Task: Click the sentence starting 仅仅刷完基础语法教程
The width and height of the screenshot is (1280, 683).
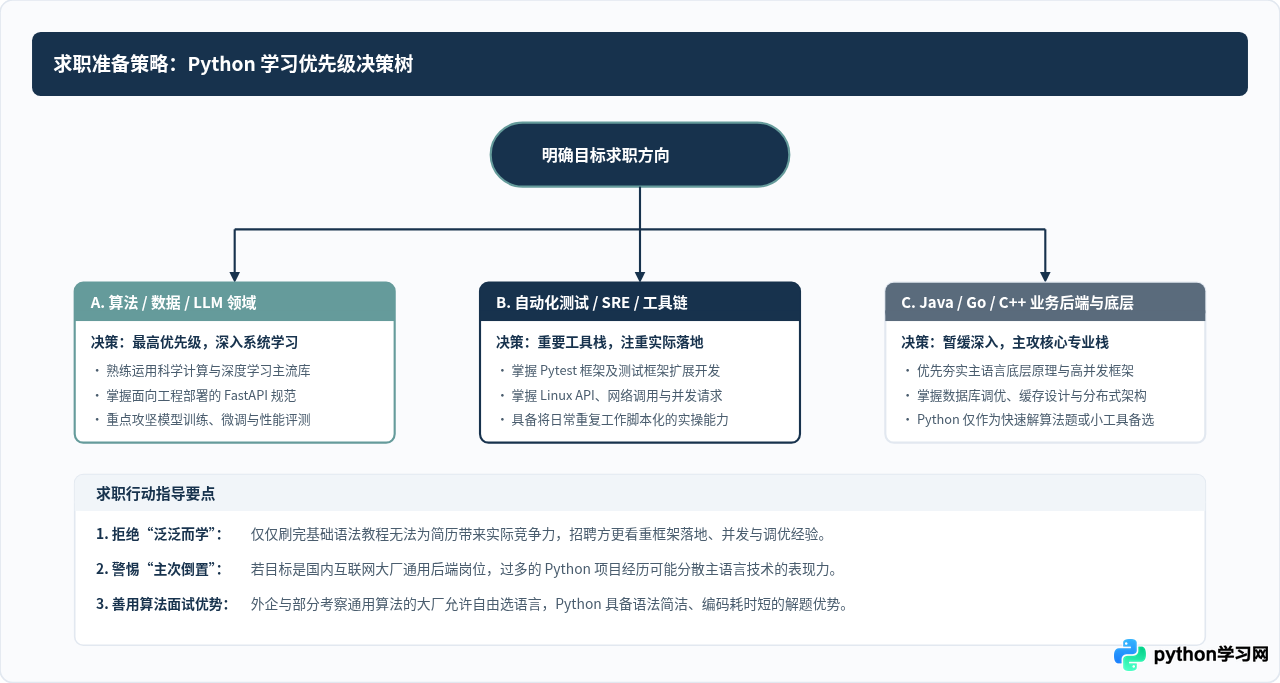Action: click(x=539, y=534)
